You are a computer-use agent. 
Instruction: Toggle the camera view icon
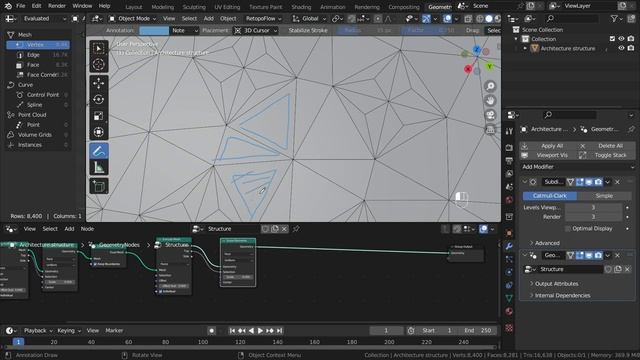(490, 116)
